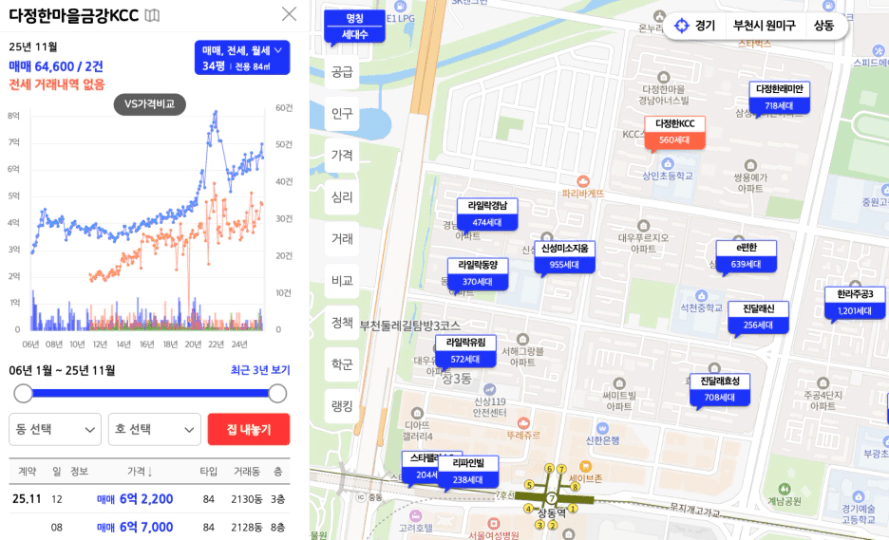The width and height of the screenshot is (889, 540).
Task: Click the 다정한KCC 560세대 red marker
Action: (675, 132)
